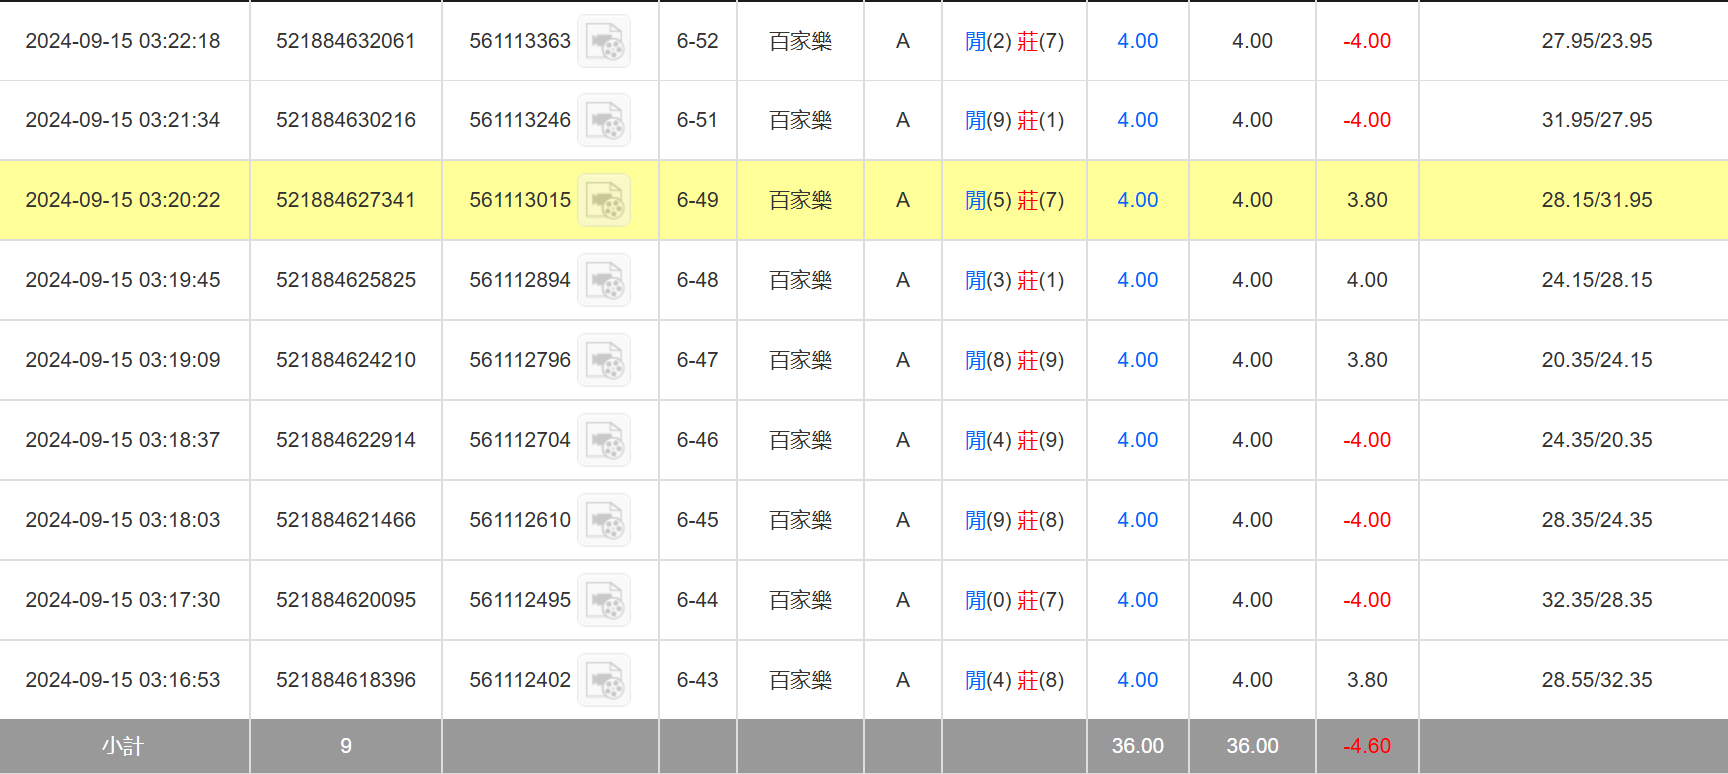Select timestamp 2024-09-15 03:19:45
The height and width of the screenshot is (774, 1728).
(x=123, y=280)
